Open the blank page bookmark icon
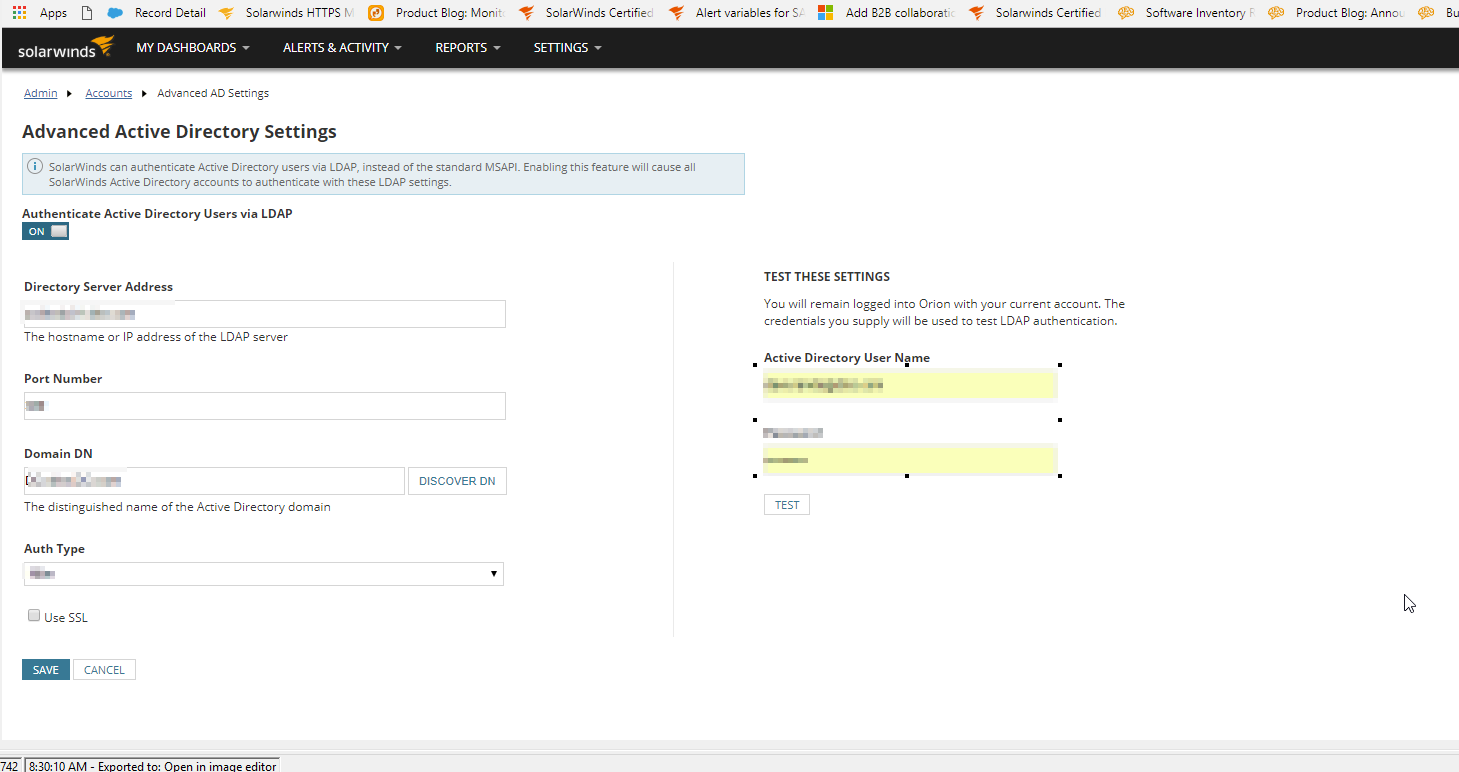 click(x=87, y=13)
